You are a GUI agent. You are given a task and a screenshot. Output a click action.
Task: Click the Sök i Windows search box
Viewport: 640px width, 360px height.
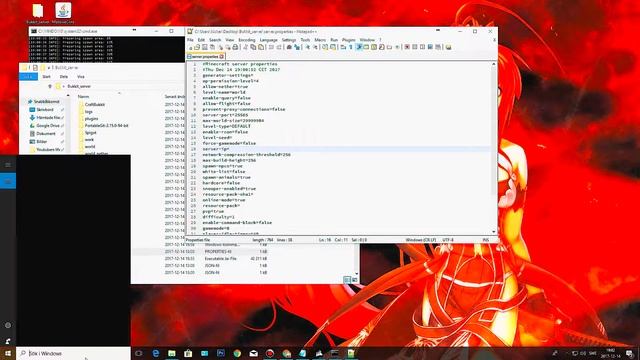[x=73, y=353]
